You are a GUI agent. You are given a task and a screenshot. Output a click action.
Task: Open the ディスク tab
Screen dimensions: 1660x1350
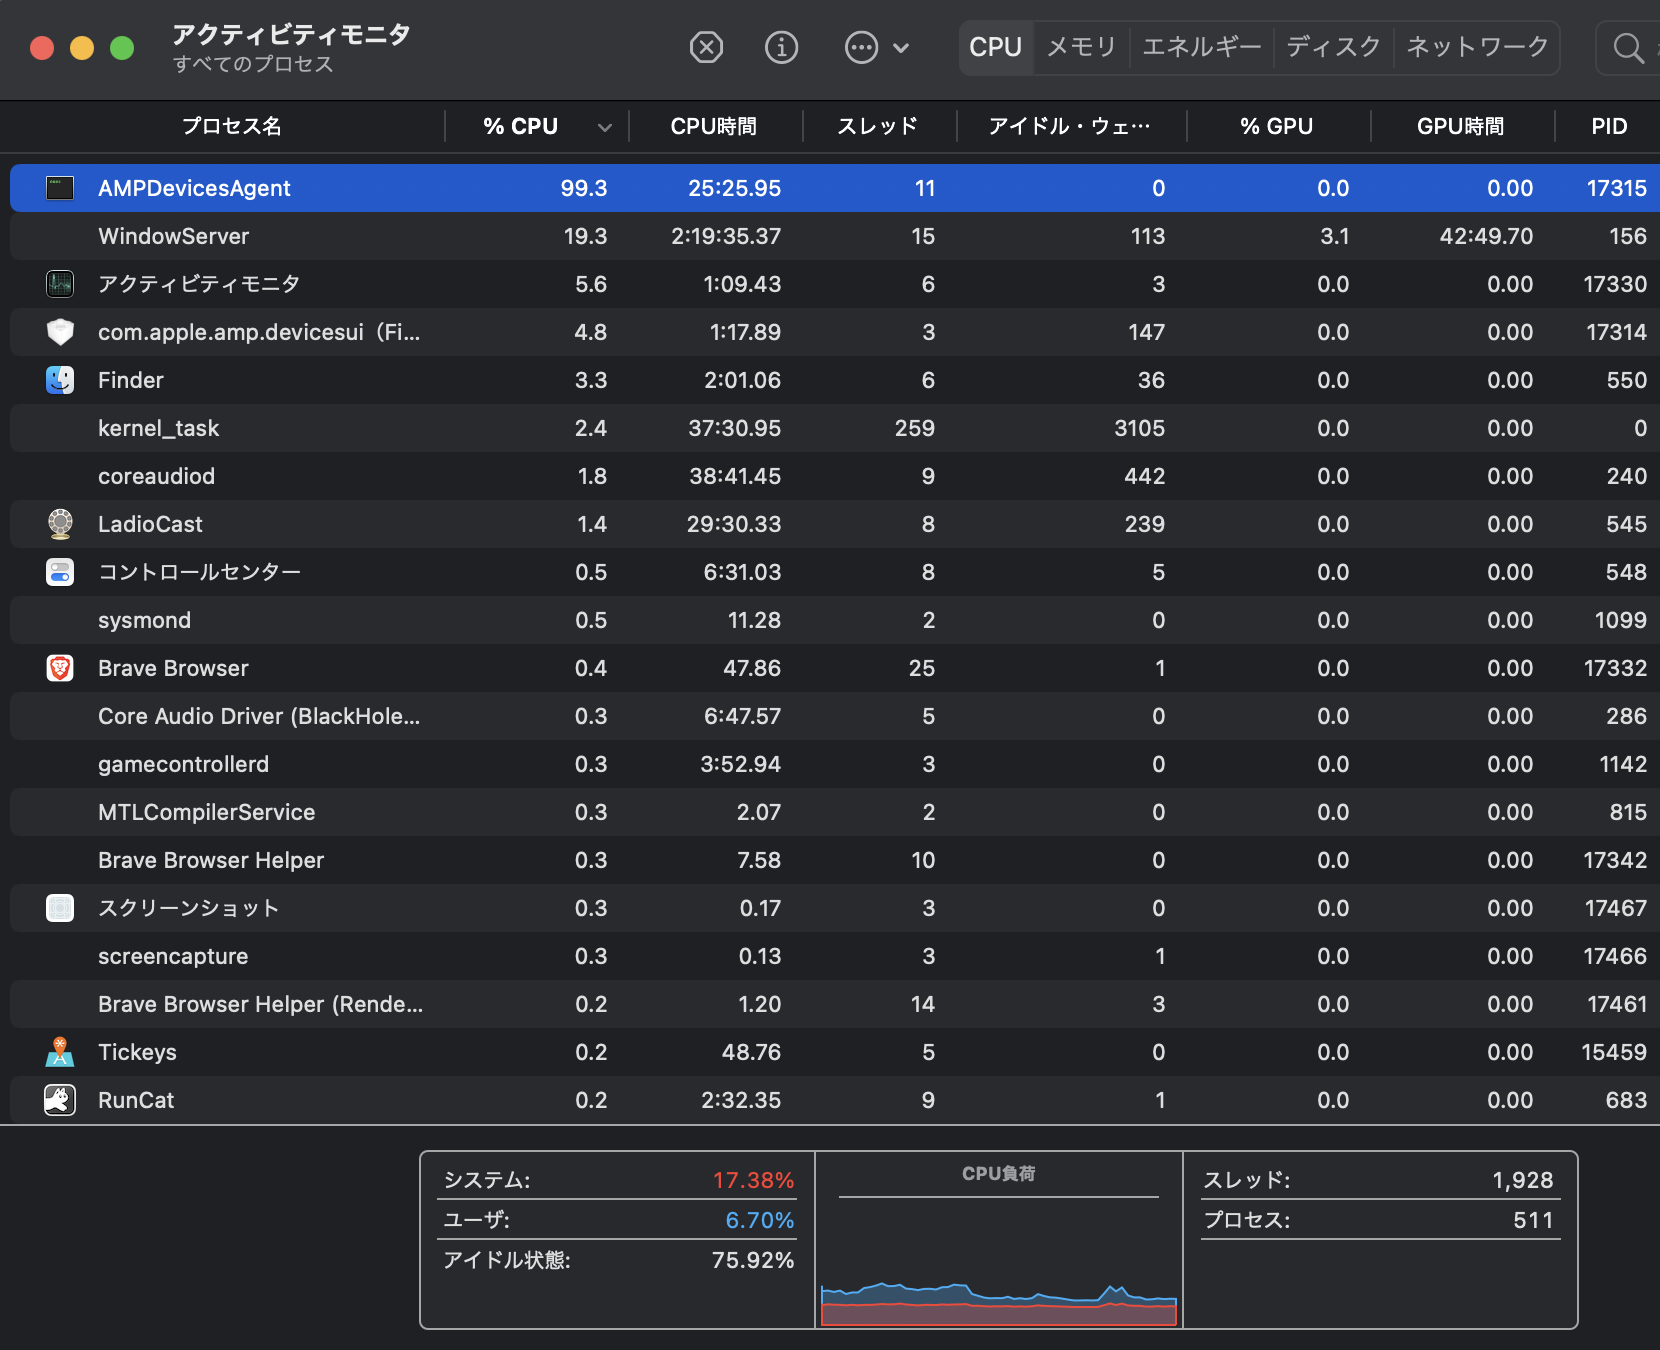point(1333,47)
